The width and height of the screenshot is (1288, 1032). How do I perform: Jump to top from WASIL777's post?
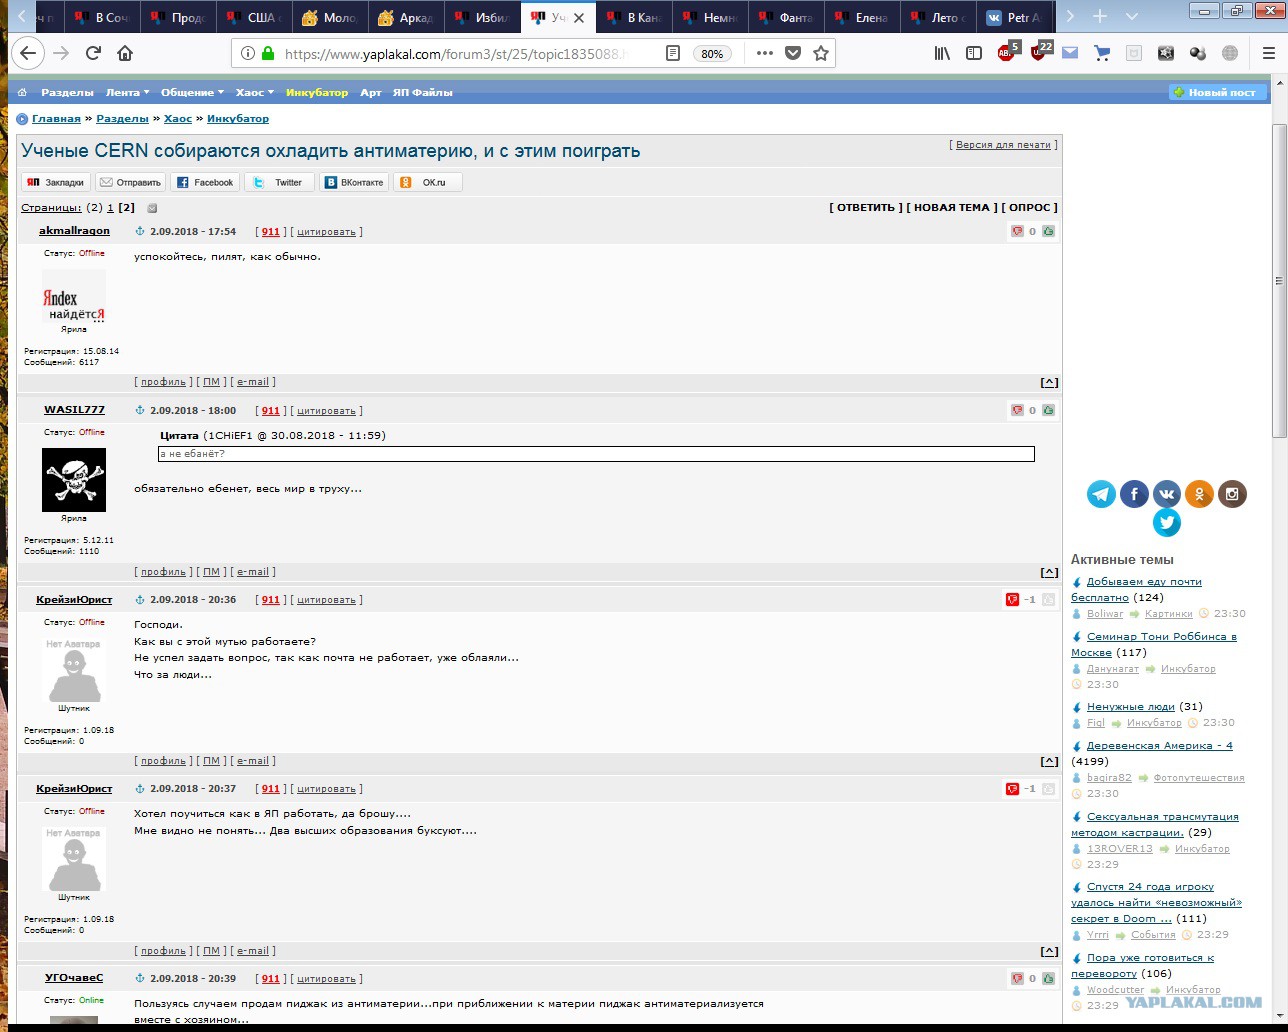click(1049, 572)
